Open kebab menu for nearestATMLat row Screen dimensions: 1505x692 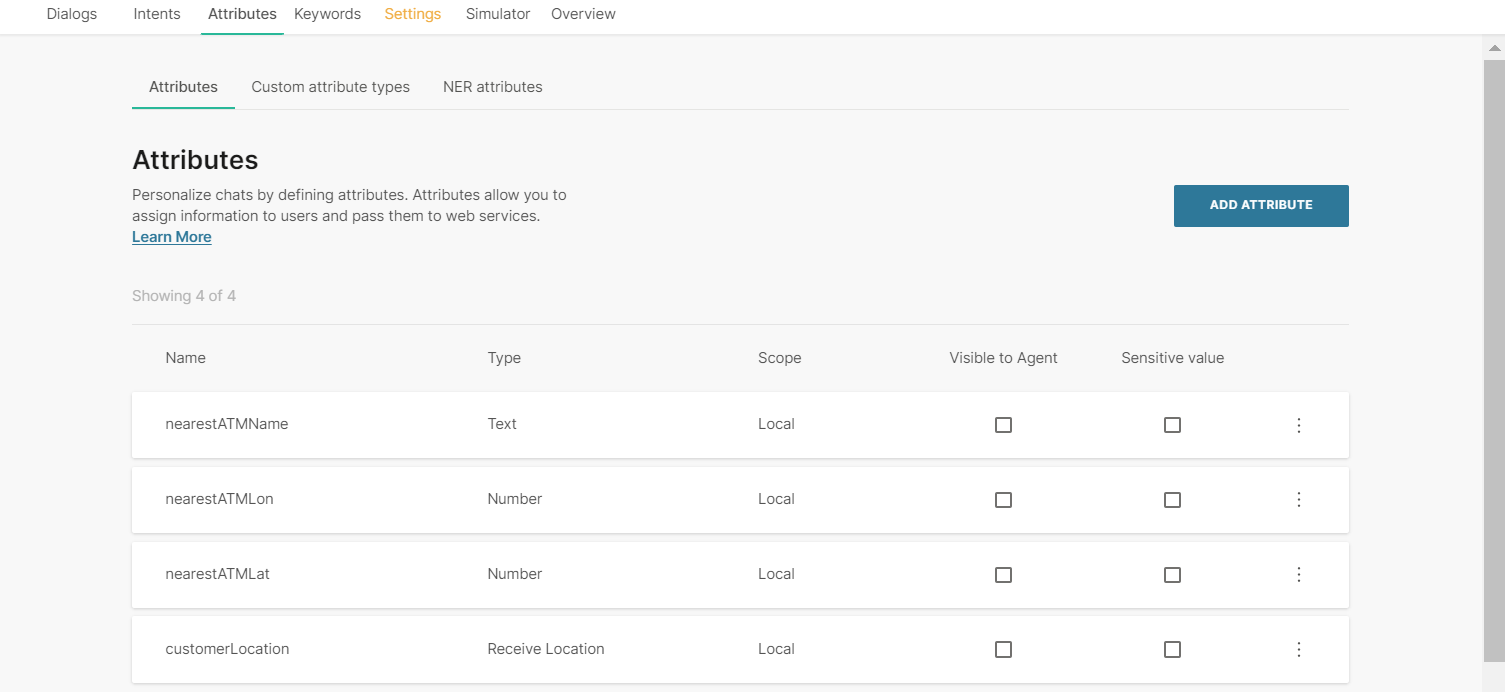point(1299,575)
